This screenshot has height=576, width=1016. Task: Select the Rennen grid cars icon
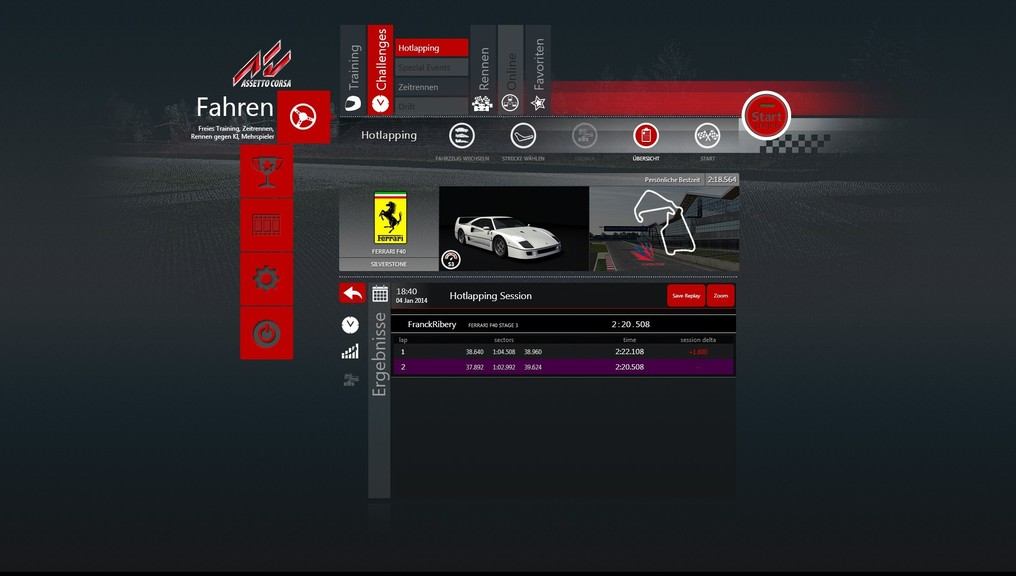482,103
